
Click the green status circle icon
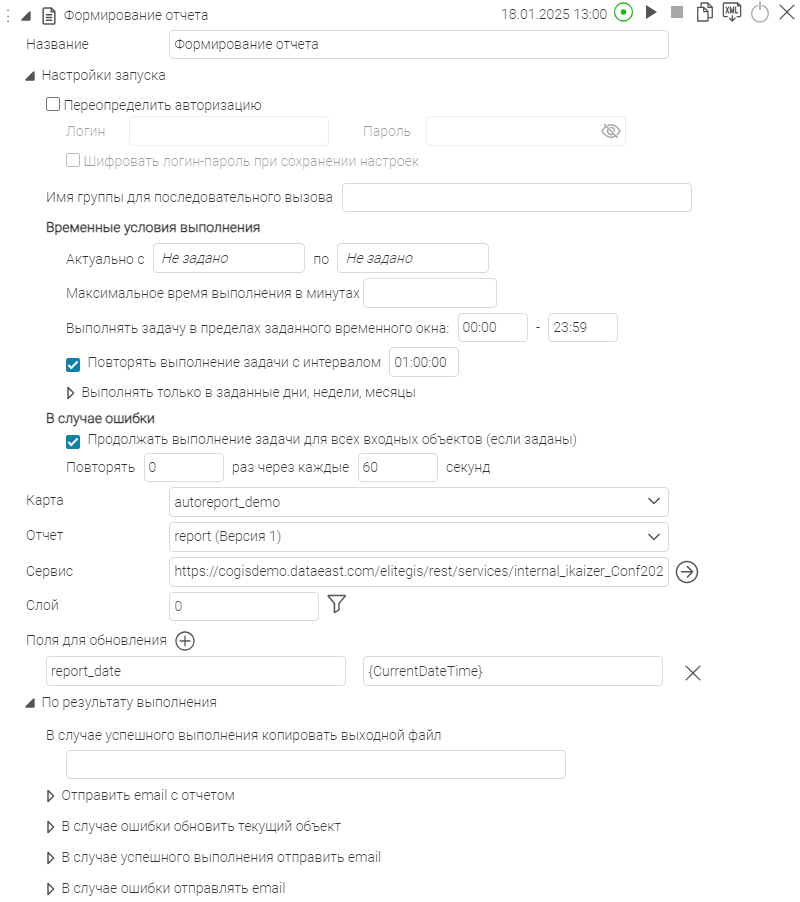click(624, 13)
